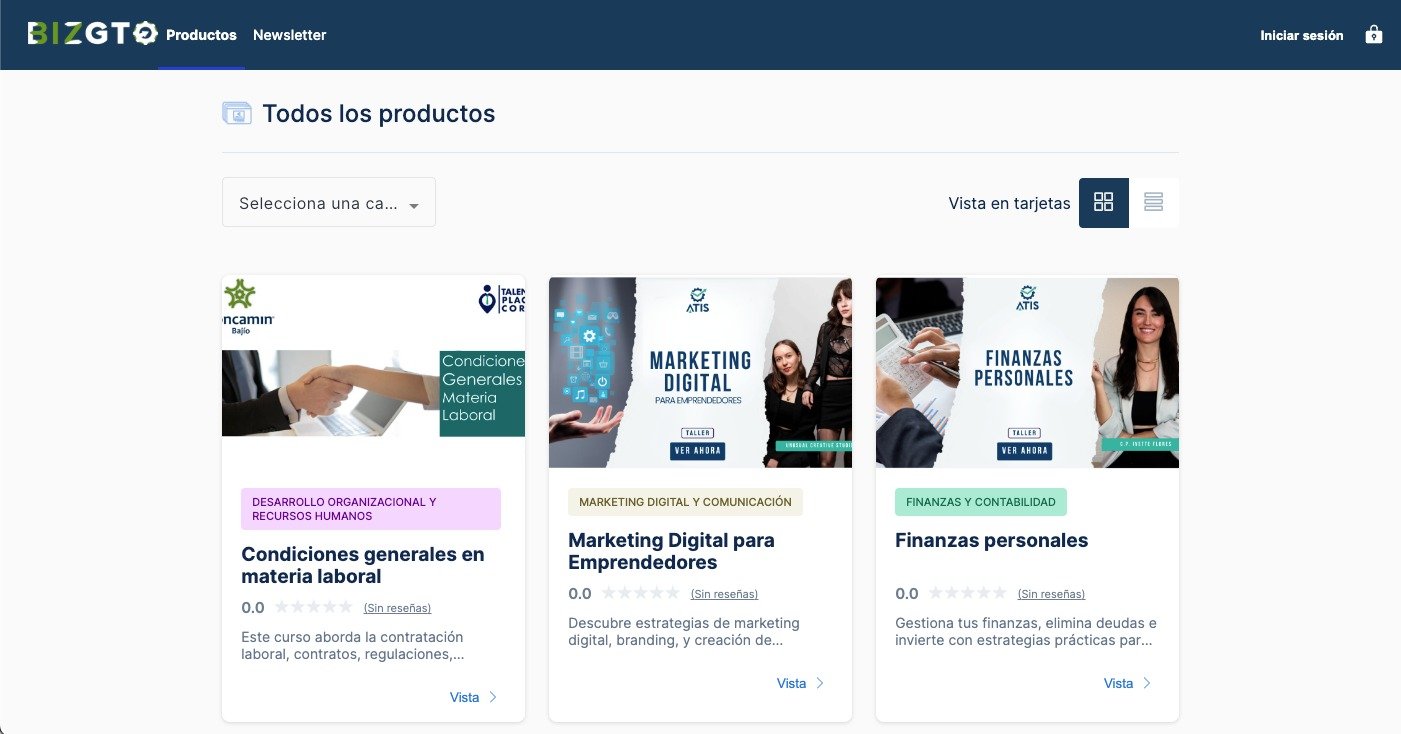
Task: Open the Marketing Digital course thumbnail
Action: [x=700, y=372]
